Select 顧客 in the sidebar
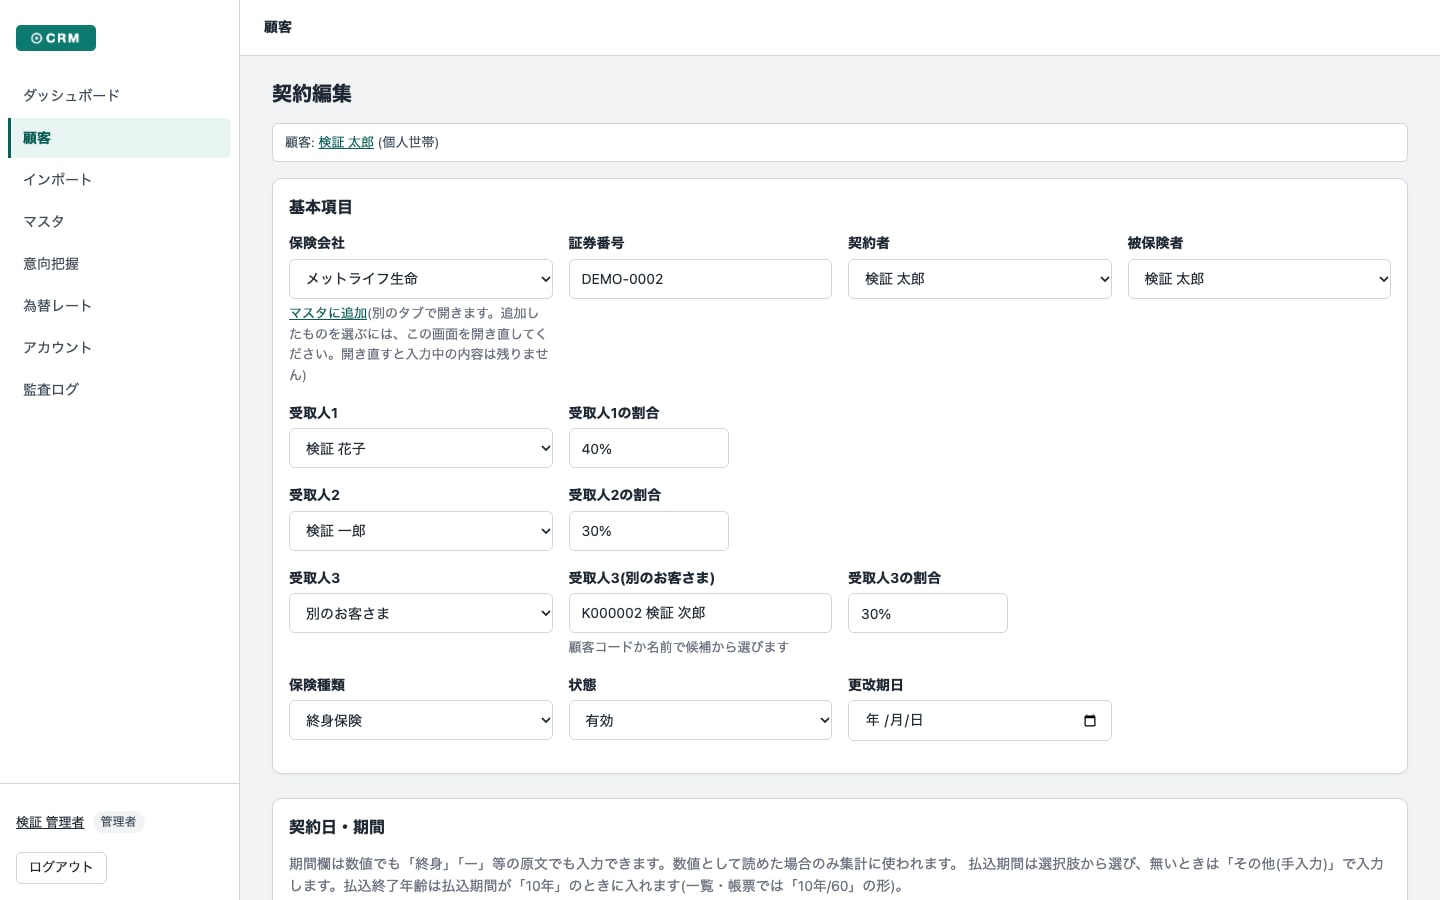Viewport: 1440px width, 900px height. pyautogui.click(x=119, y=138)
